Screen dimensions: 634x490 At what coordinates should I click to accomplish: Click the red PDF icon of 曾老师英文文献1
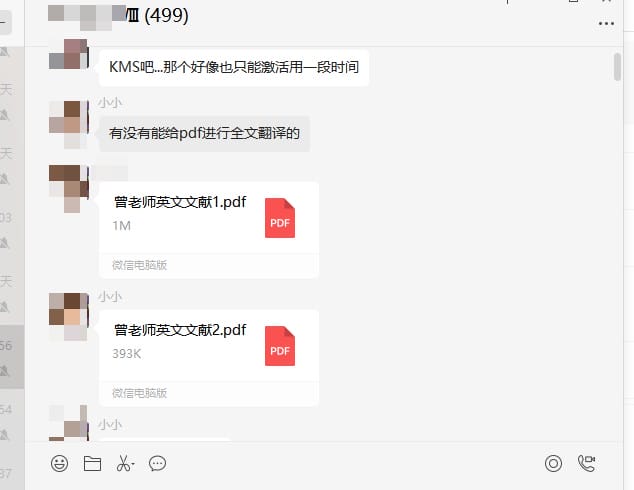click(x=280, y=218)
